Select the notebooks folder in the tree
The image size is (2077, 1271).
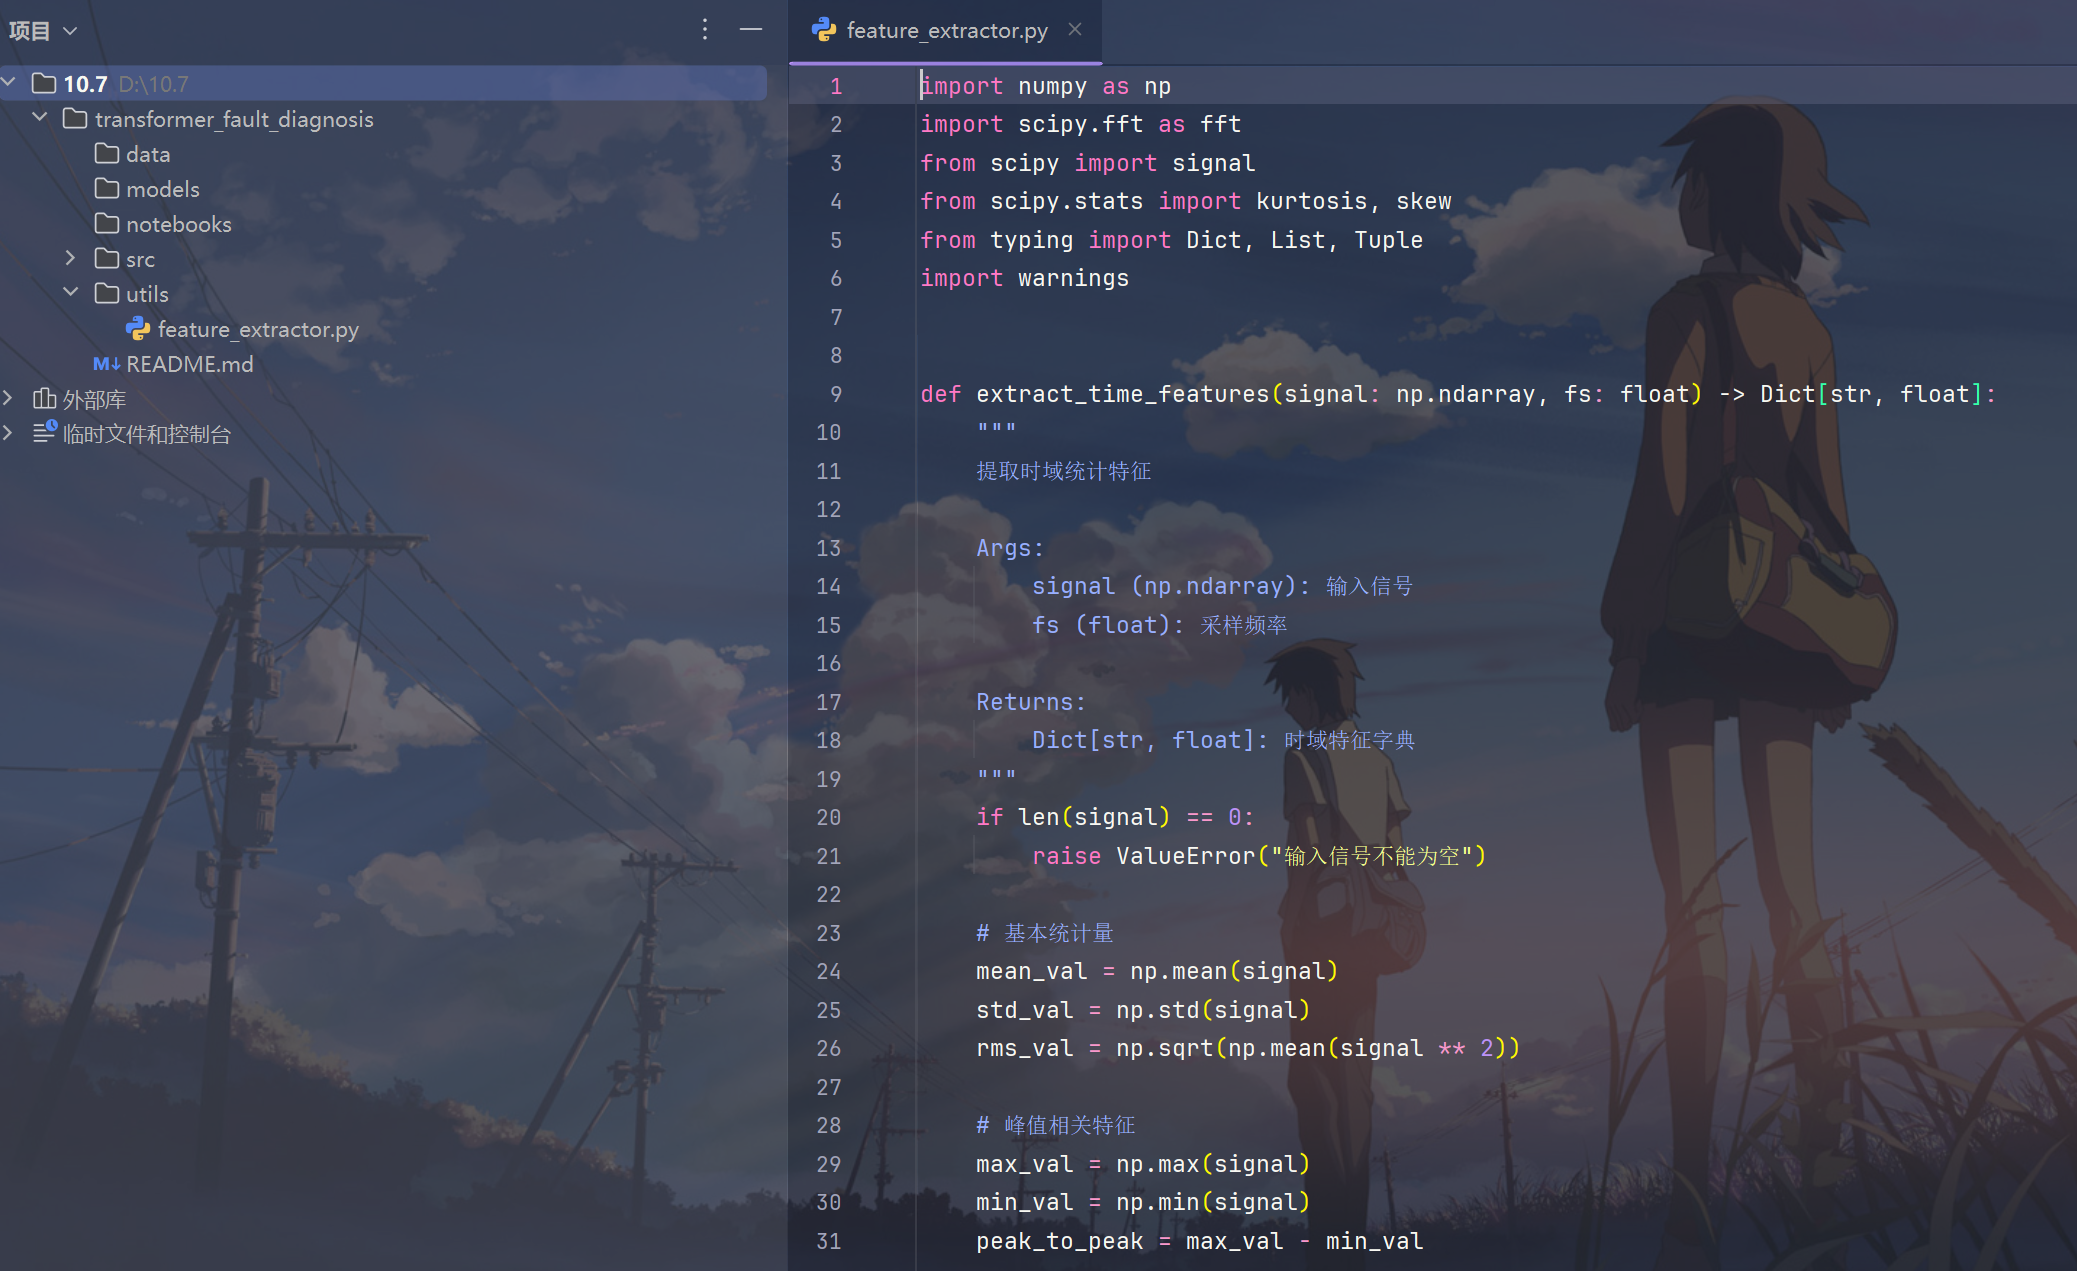(178, 224)
